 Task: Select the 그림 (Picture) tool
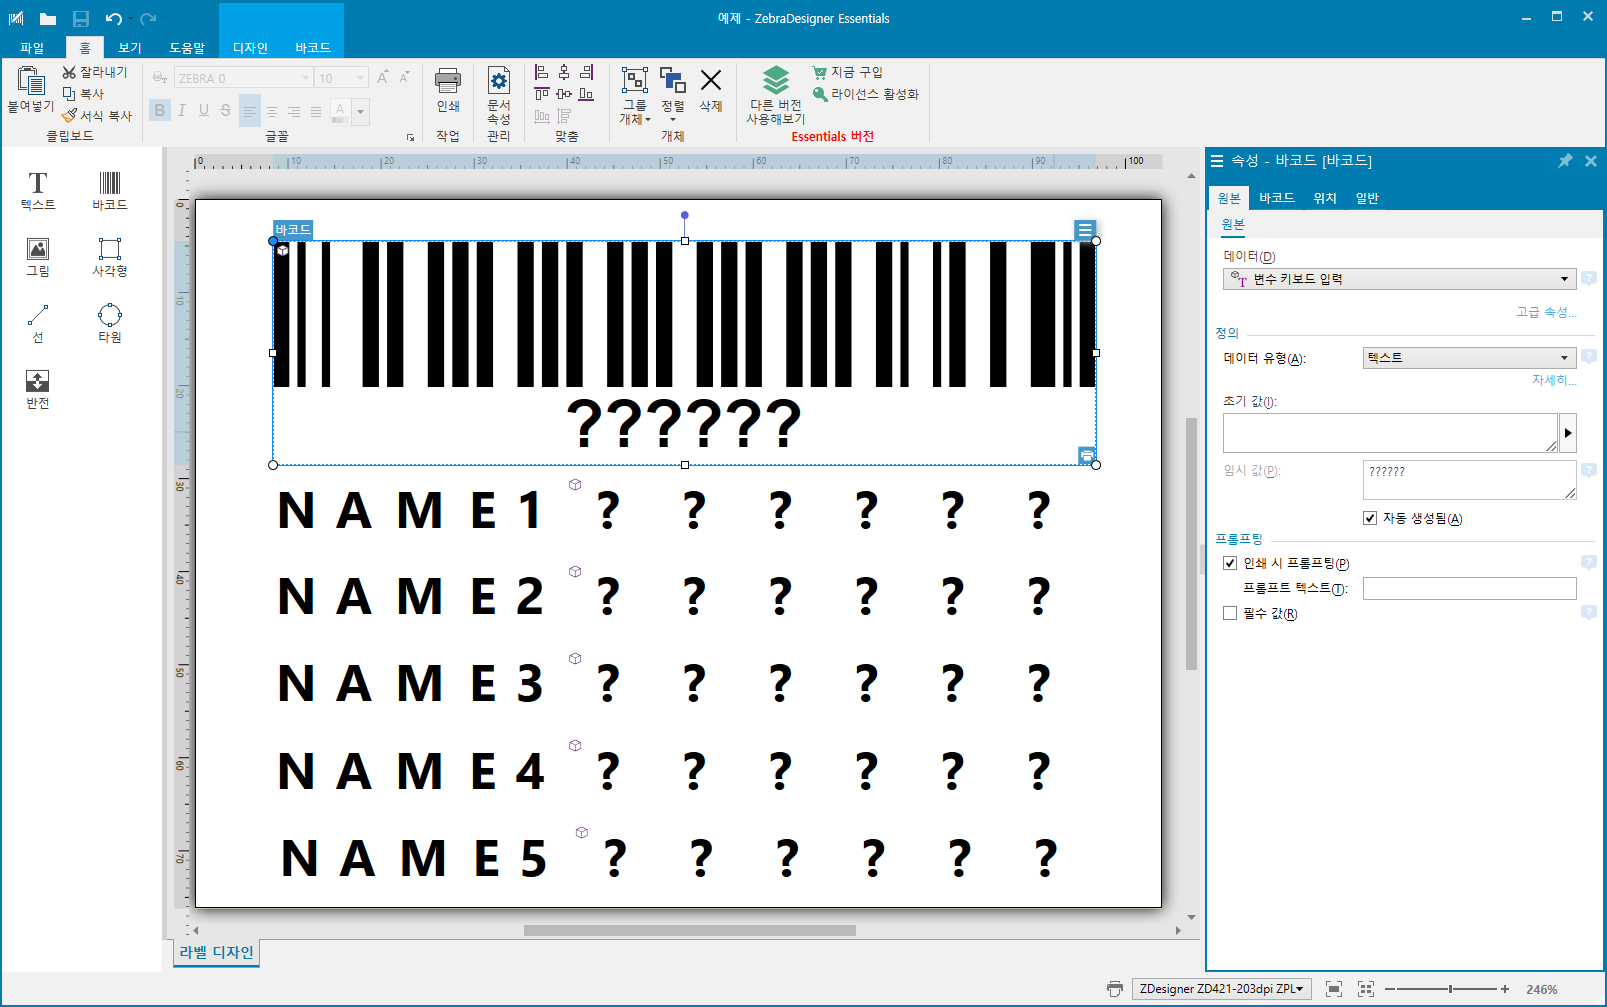38,257
